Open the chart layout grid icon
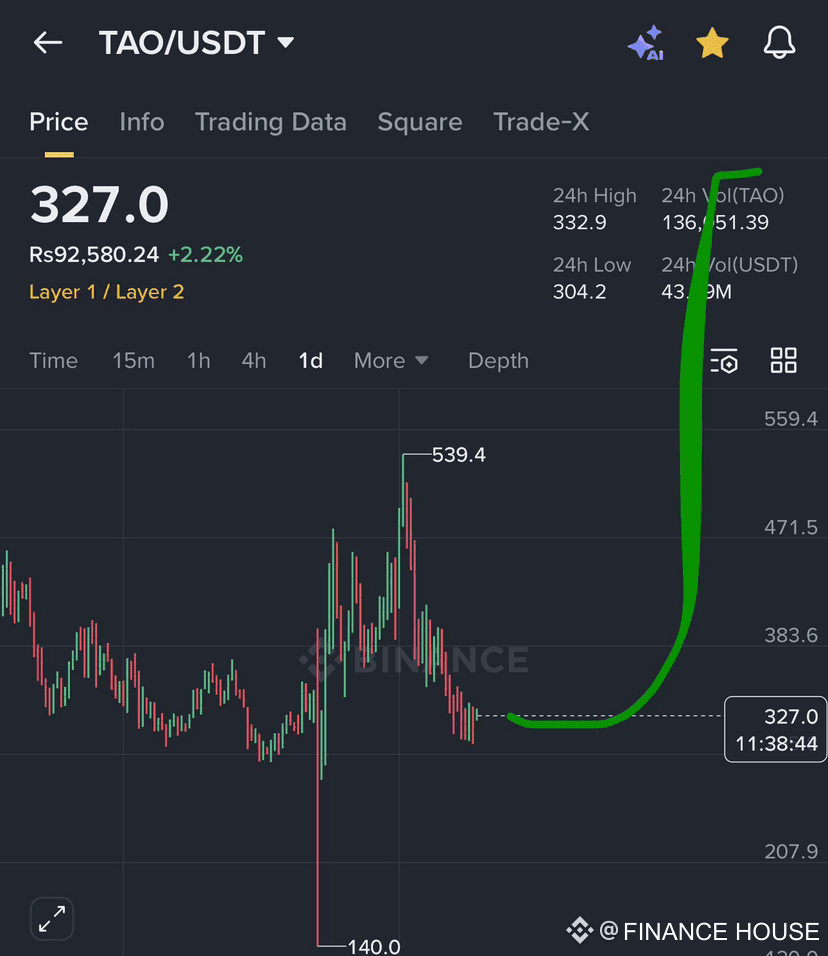The image size is (828, 956). pyautogui.click(x=783, y=360)
